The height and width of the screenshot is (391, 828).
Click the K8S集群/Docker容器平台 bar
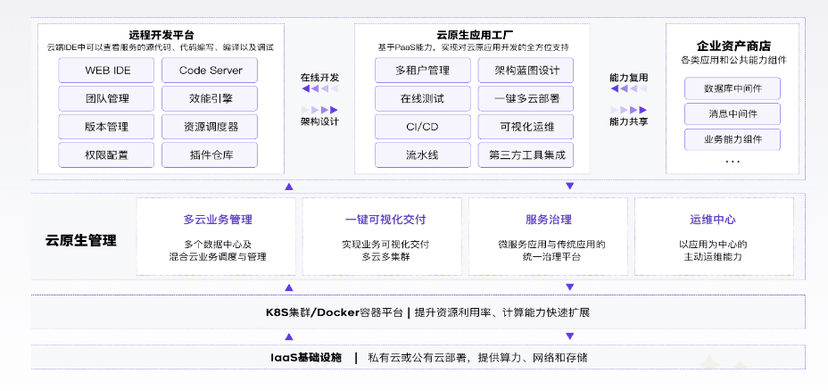[x=418, y=312]
